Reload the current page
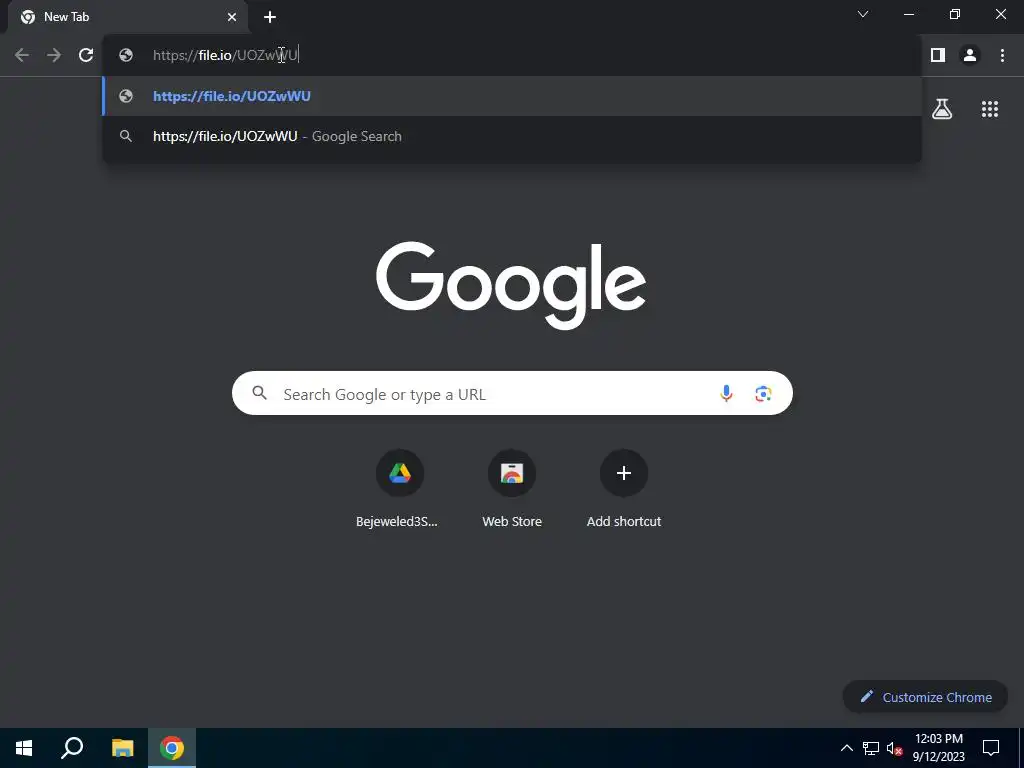The width and height of the screenshot is (1024, 768). 86,55
